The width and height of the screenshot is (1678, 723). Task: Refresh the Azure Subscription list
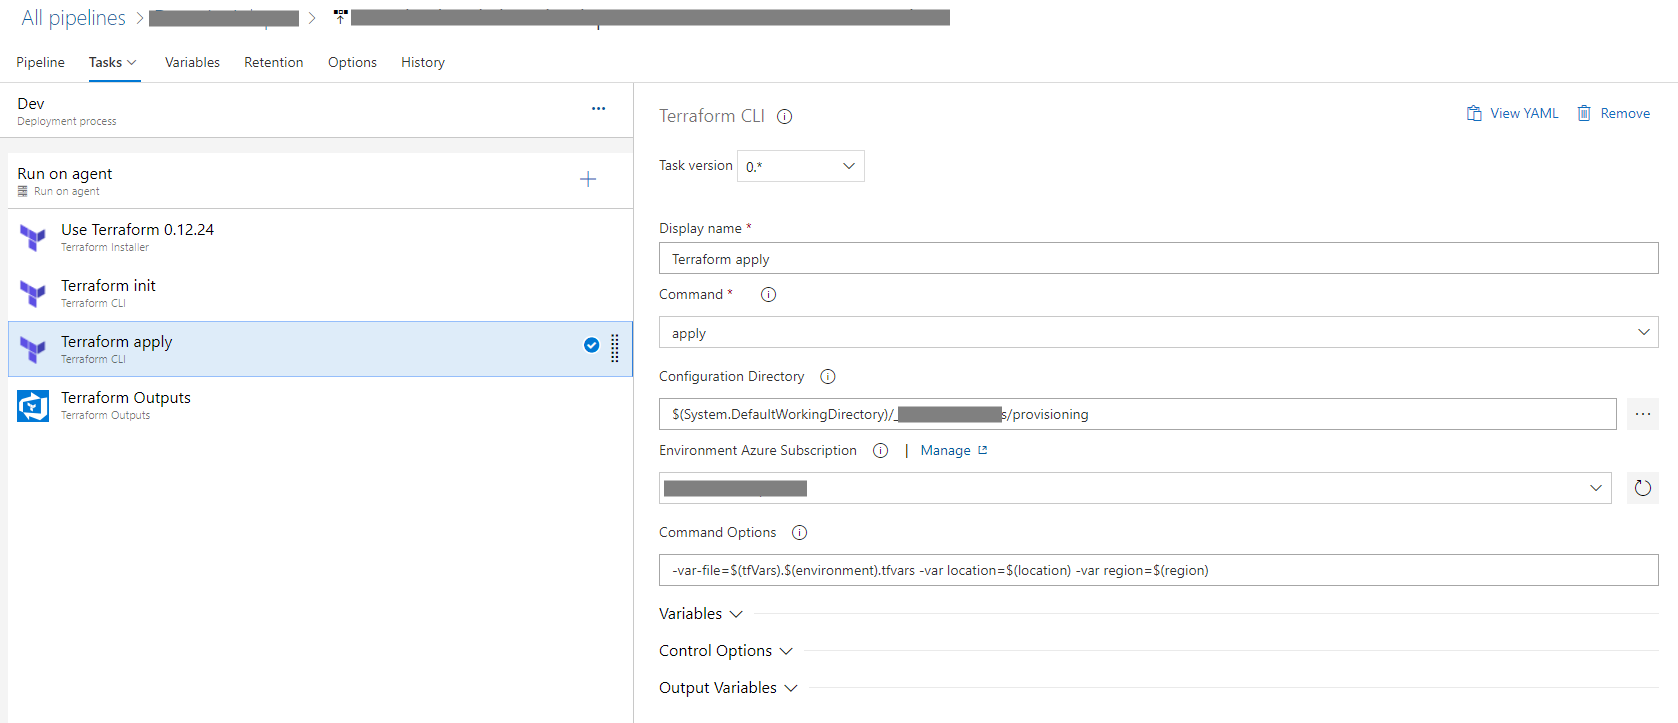[x=1642, y=488]
